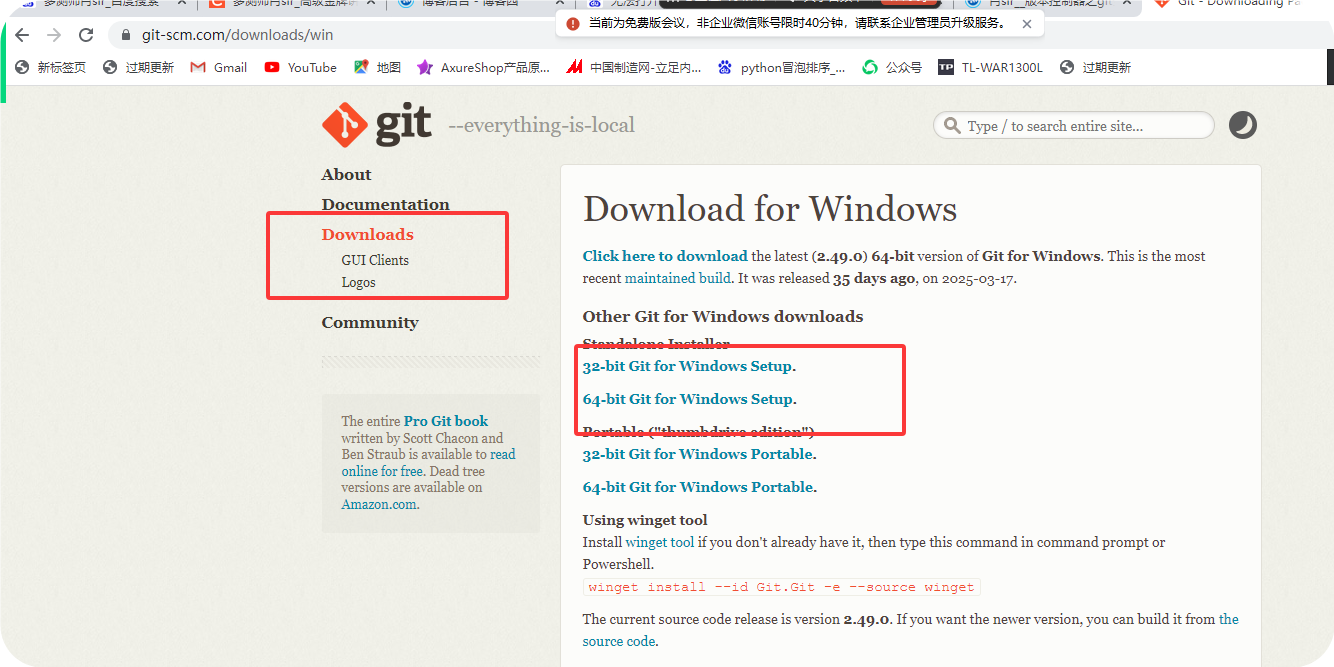Click the 'Click here to download' link

pyautogui.click(x=665, y=256)
